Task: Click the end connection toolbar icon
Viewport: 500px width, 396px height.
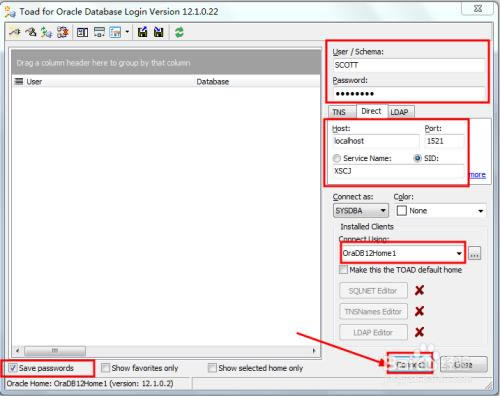Action: pos(31,32)
